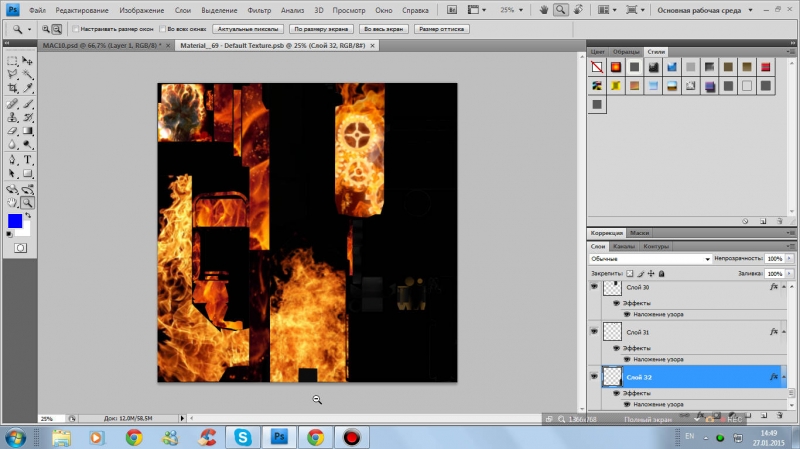
Task: Select the Blur tool
Action: pyautogui.click(x=12, y=144)
